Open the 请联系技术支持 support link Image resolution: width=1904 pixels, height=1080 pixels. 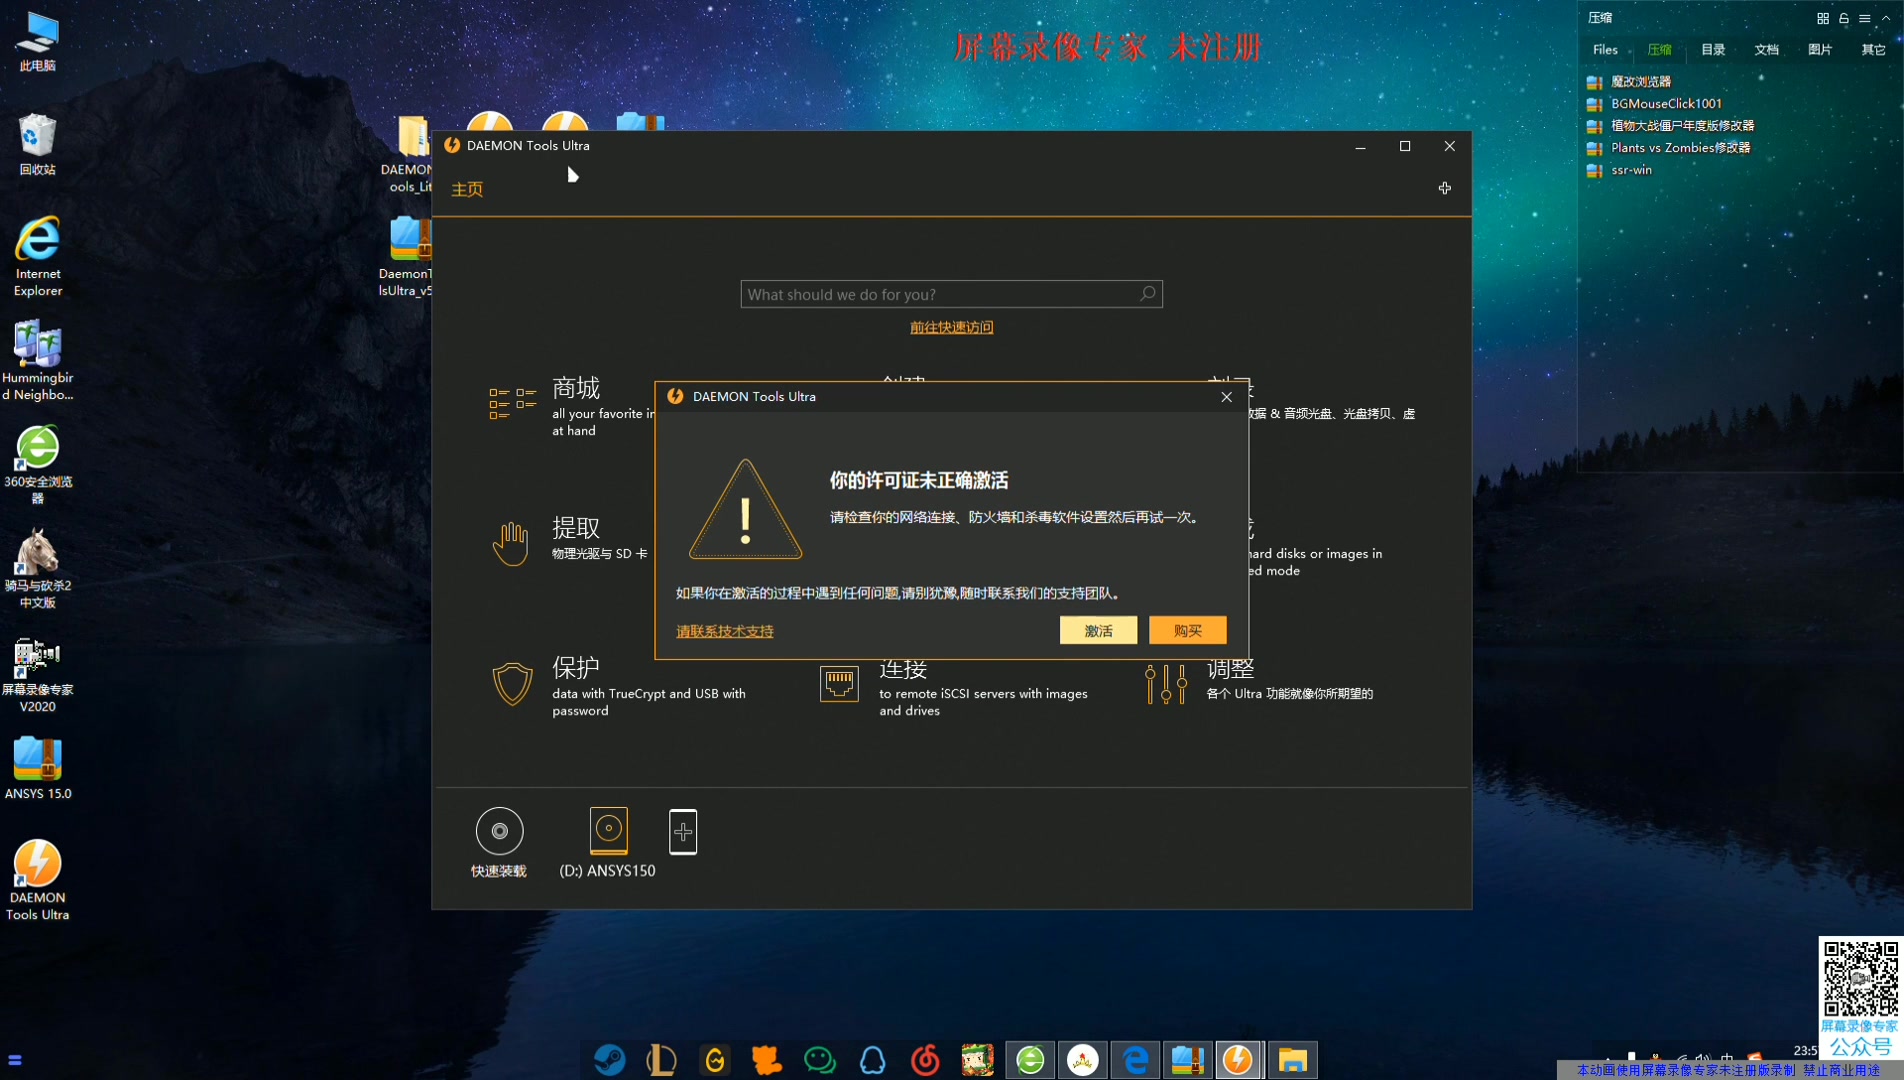(x=725, y=631)
